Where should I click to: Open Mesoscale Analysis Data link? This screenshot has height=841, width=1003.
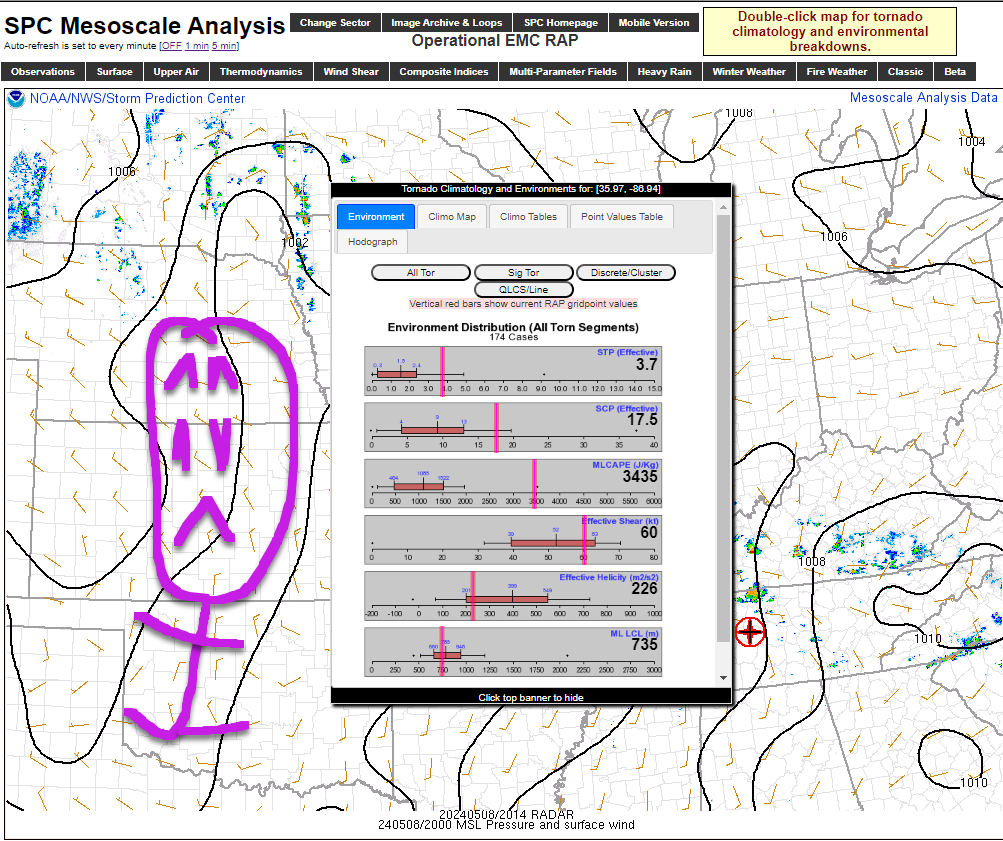click(x=924, y=98)
